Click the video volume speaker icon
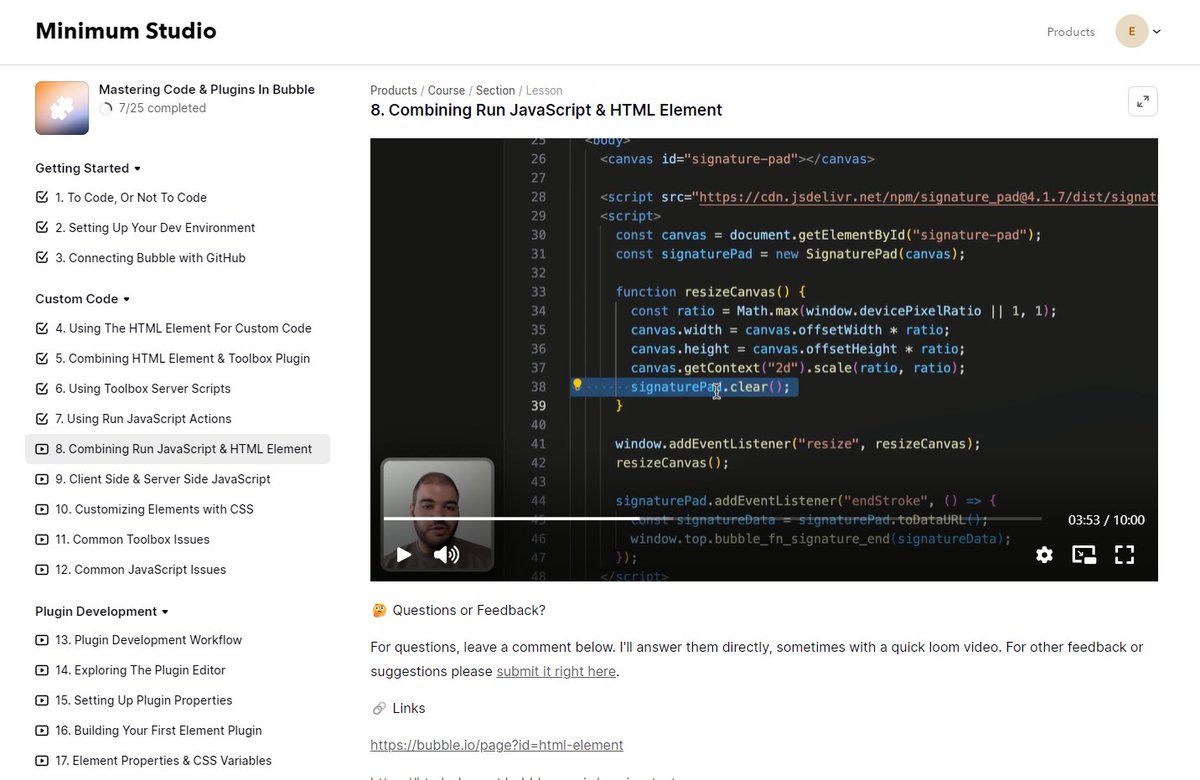This screenshot has width=1200, height=780. pyautogui.click(x=446, y=554)
